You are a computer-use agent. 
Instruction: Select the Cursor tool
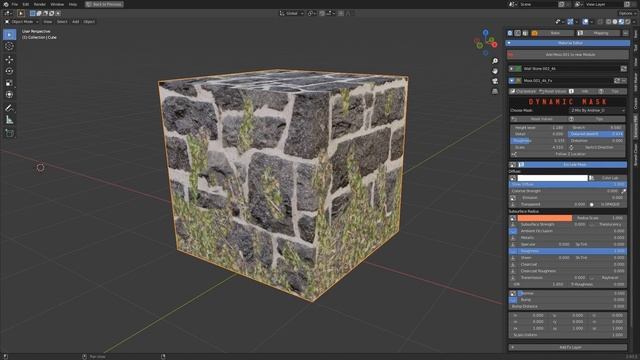pyautogui.click(x=9, y=47)
